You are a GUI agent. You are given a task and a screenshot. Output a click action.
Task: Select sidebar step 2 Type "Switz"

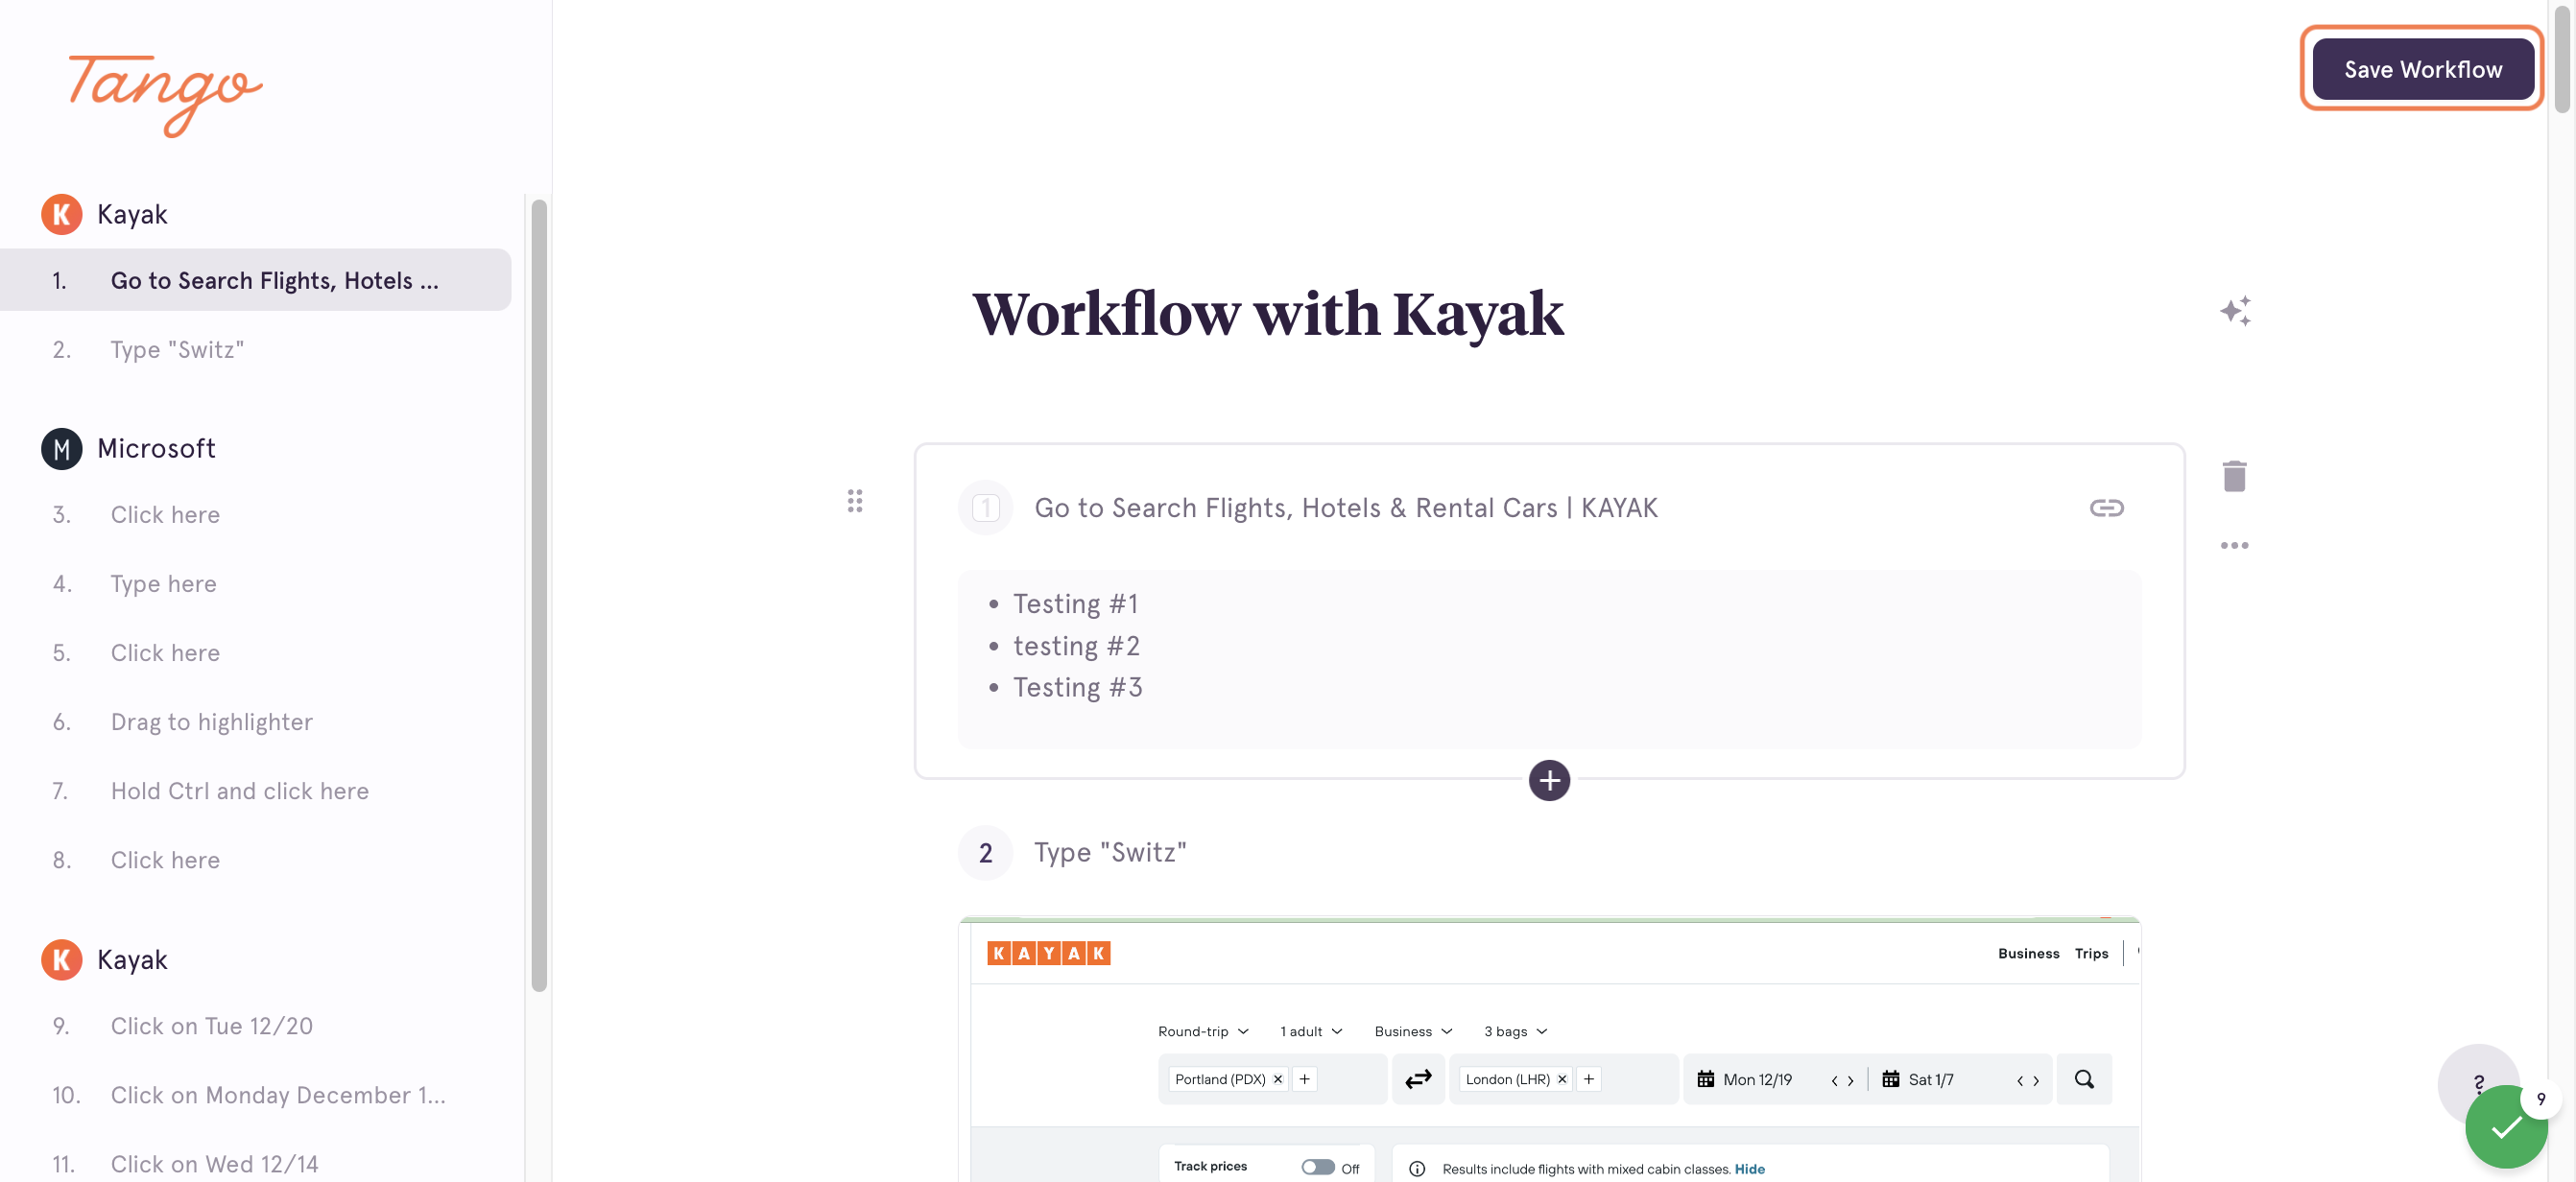pyautogui.click(x=255, y=349)
